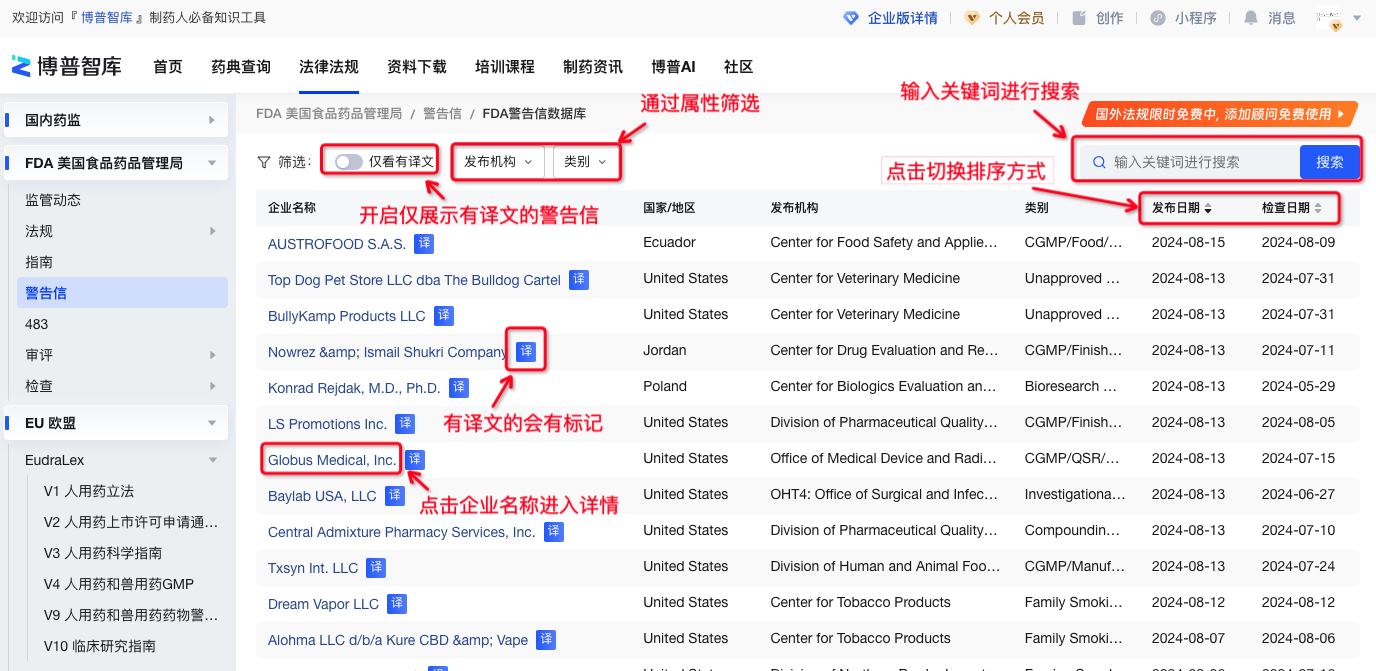Open the 类别 filter dropdown
1376x671 pixels.
point(585,162)
